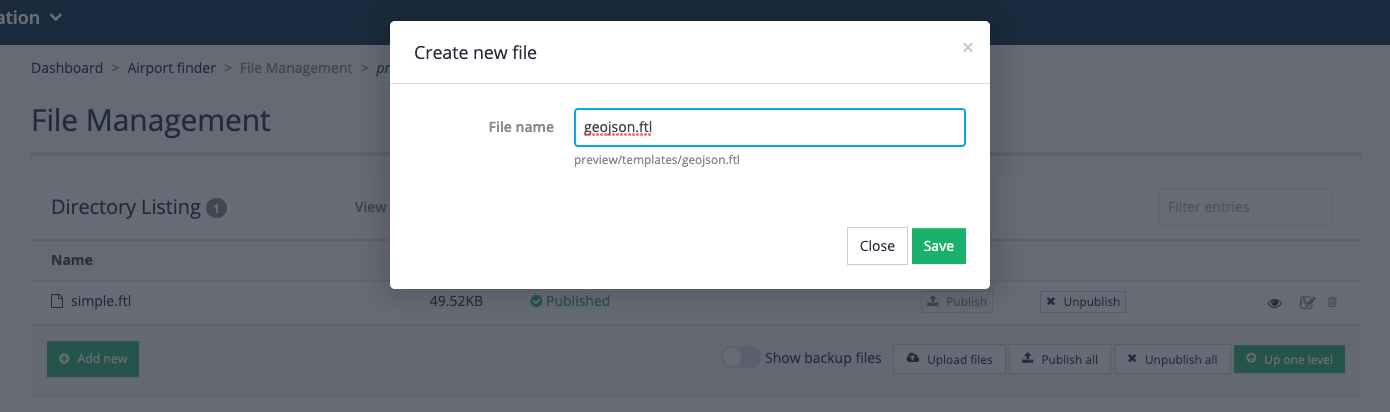The width and height of the screenshot is (1390, 412).
Task: Navigate to Dashboard breadcrumb
Action: [x=67, y=68]
